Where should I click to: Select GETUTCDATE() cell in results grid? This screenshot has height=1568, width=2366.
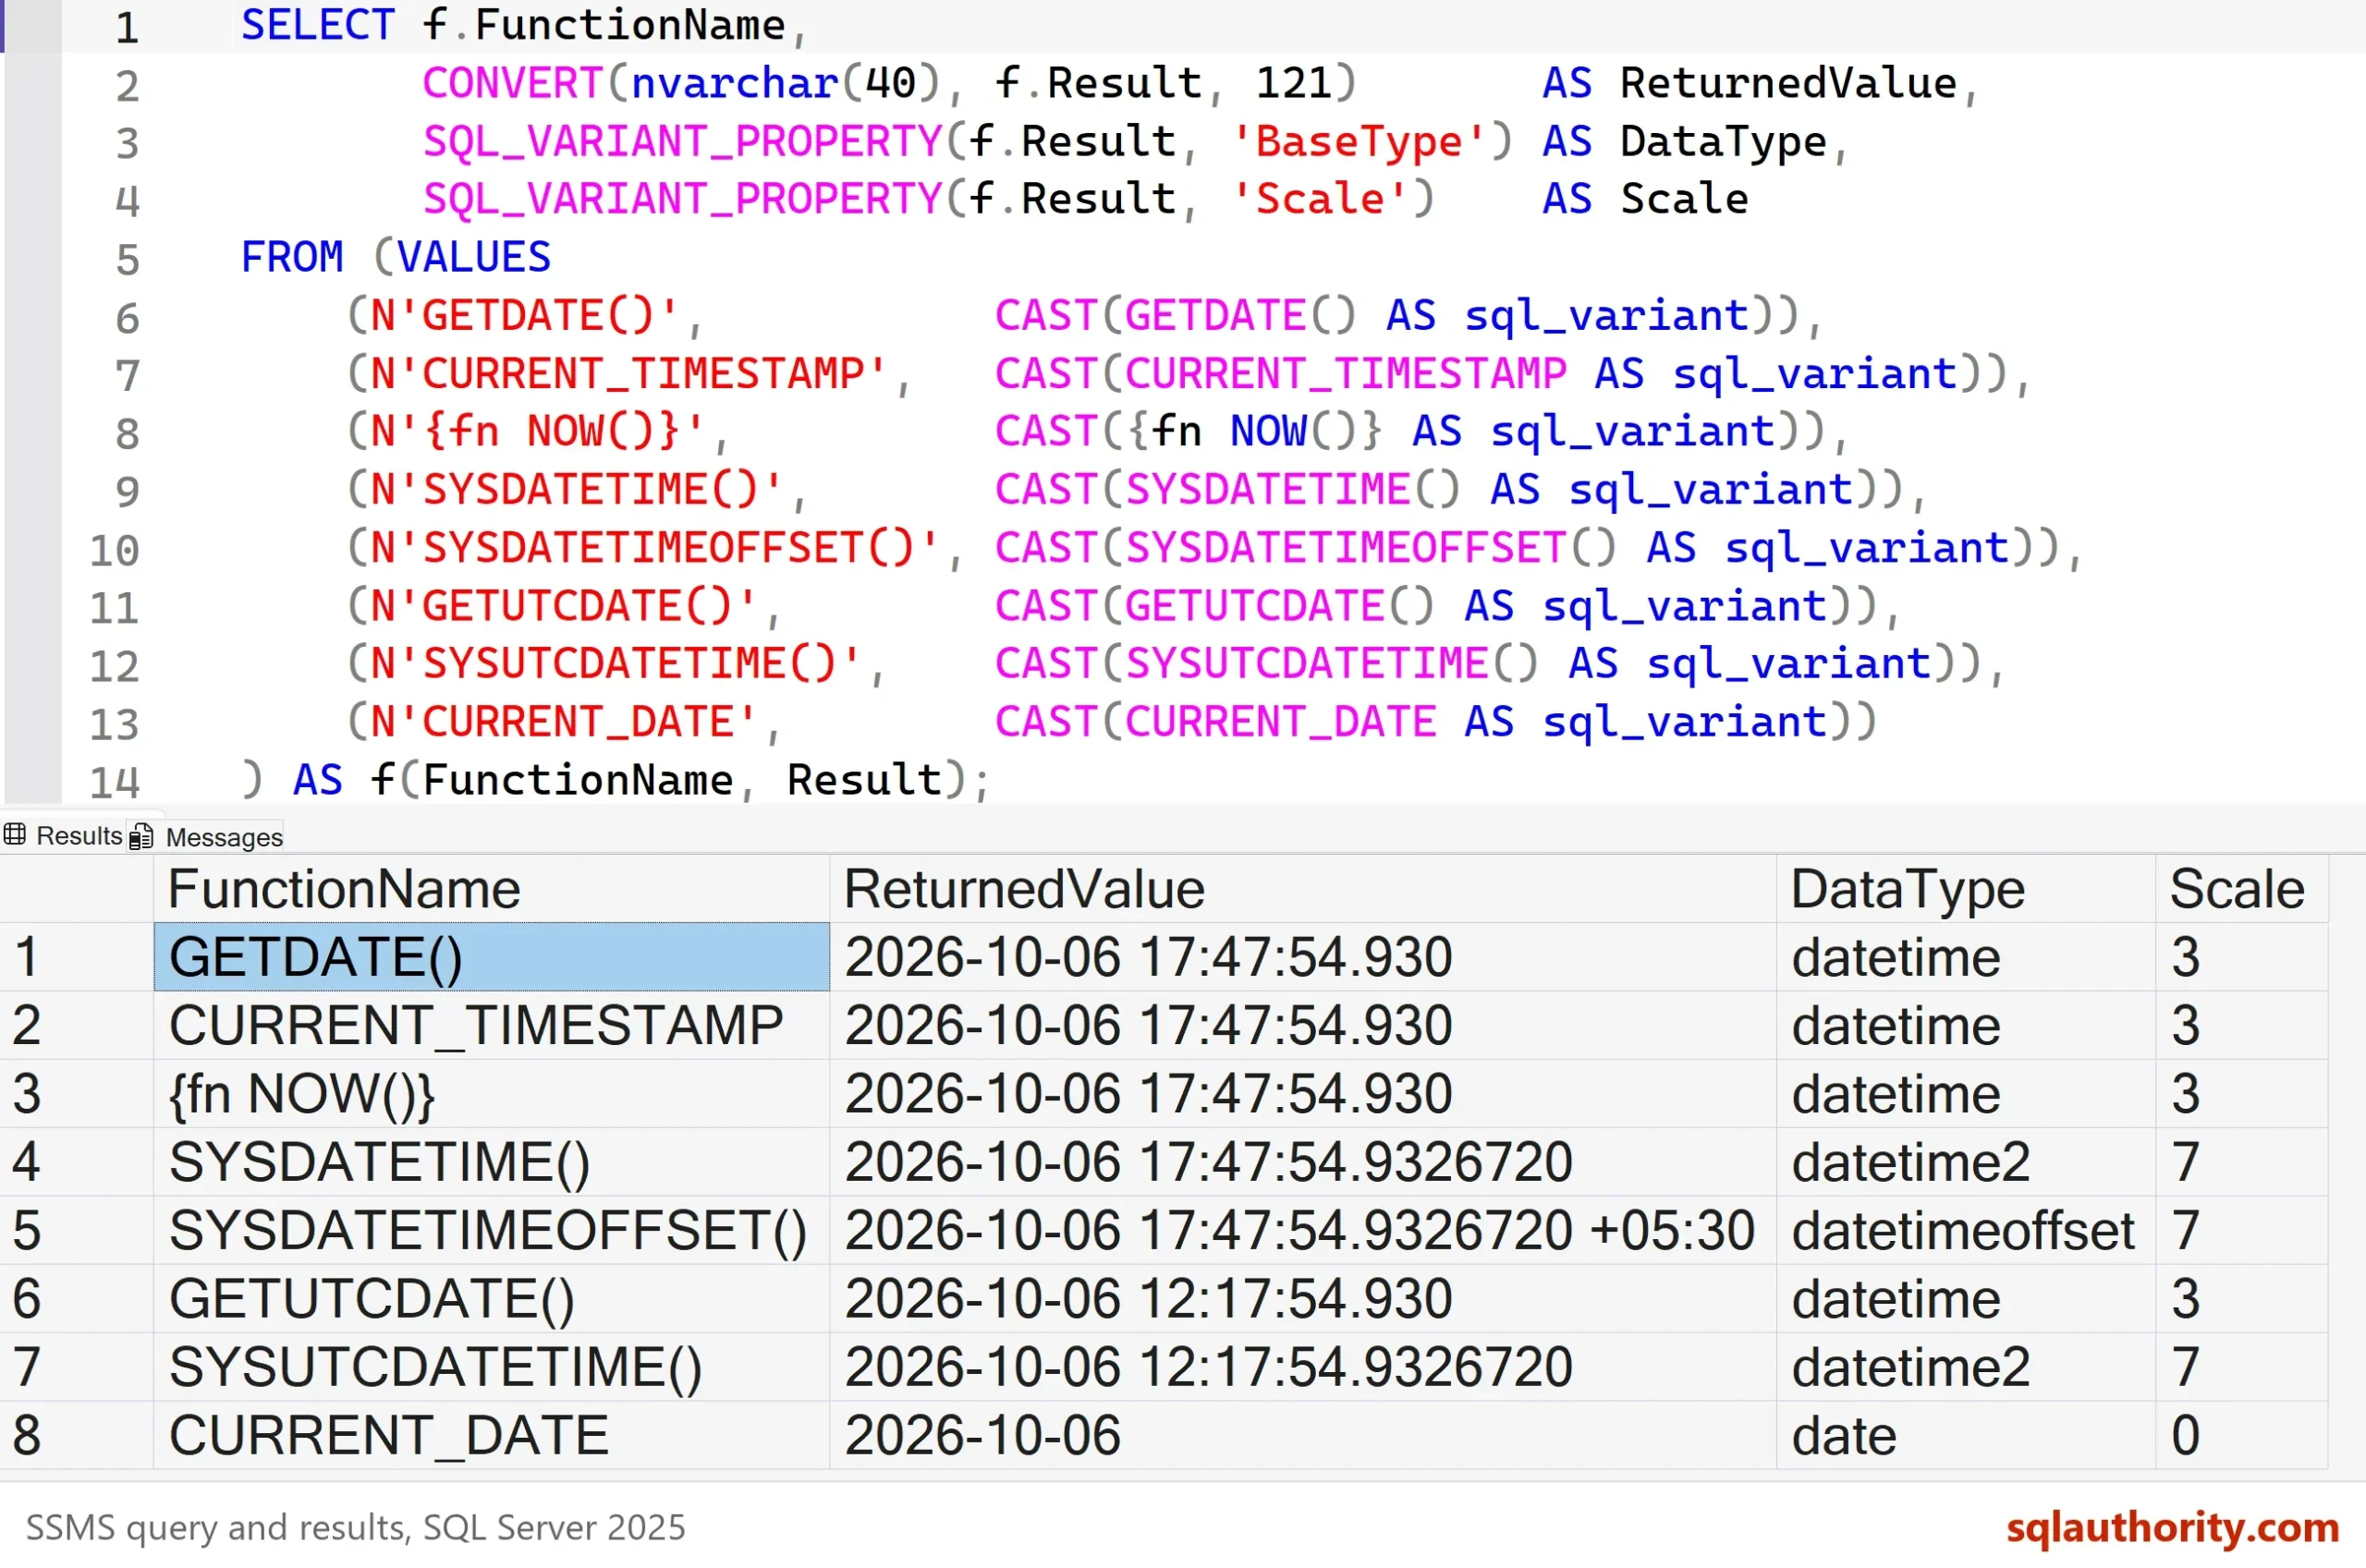pyautogui.click(x=491, y=1298)
